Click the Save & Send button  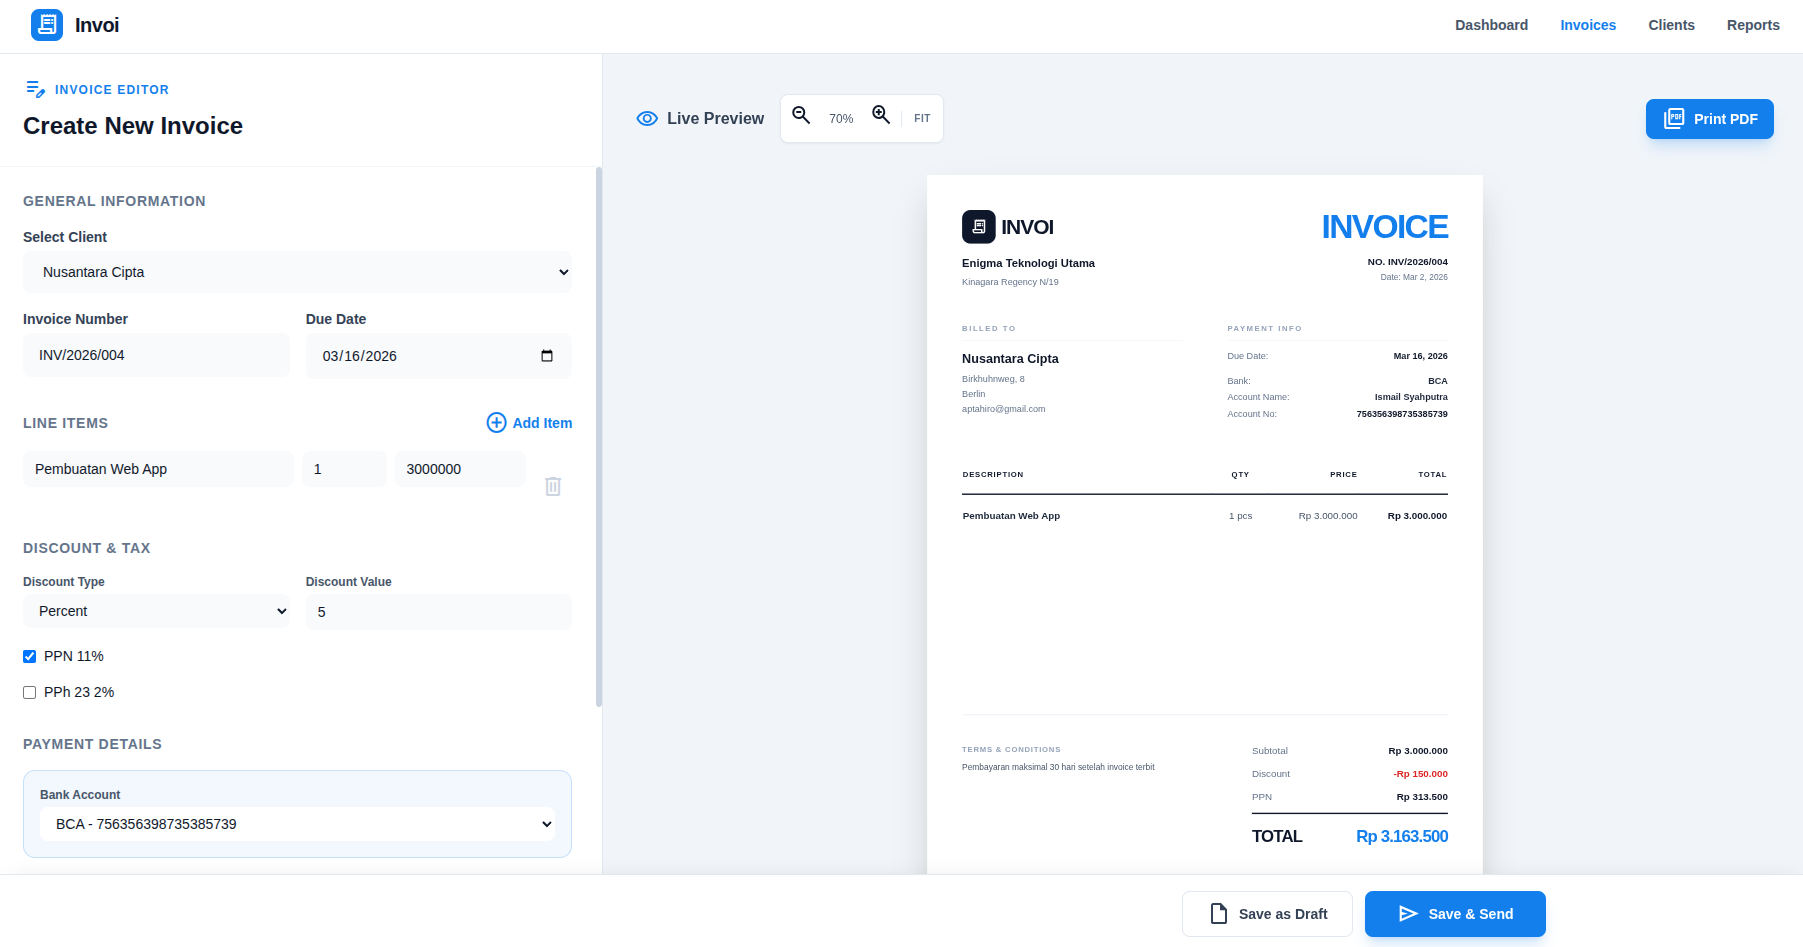coord(1455,913)
